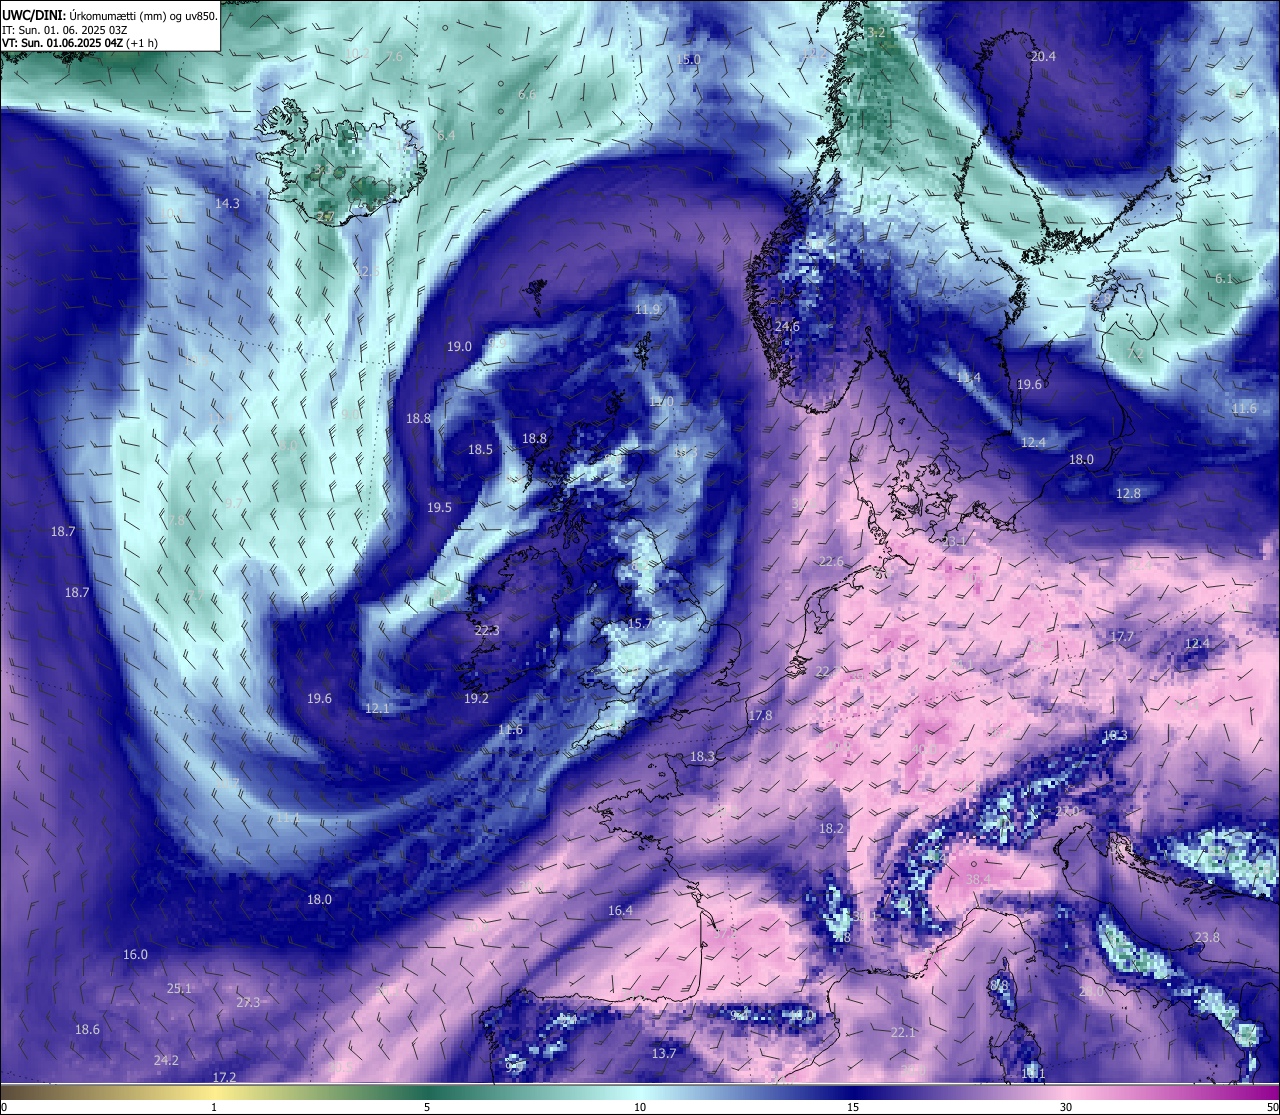Click the 'IT: Sun. 01. 06. 2025 03Z' line
The width and height of the screenshot is (1280, 1115).
coord(65,30)
